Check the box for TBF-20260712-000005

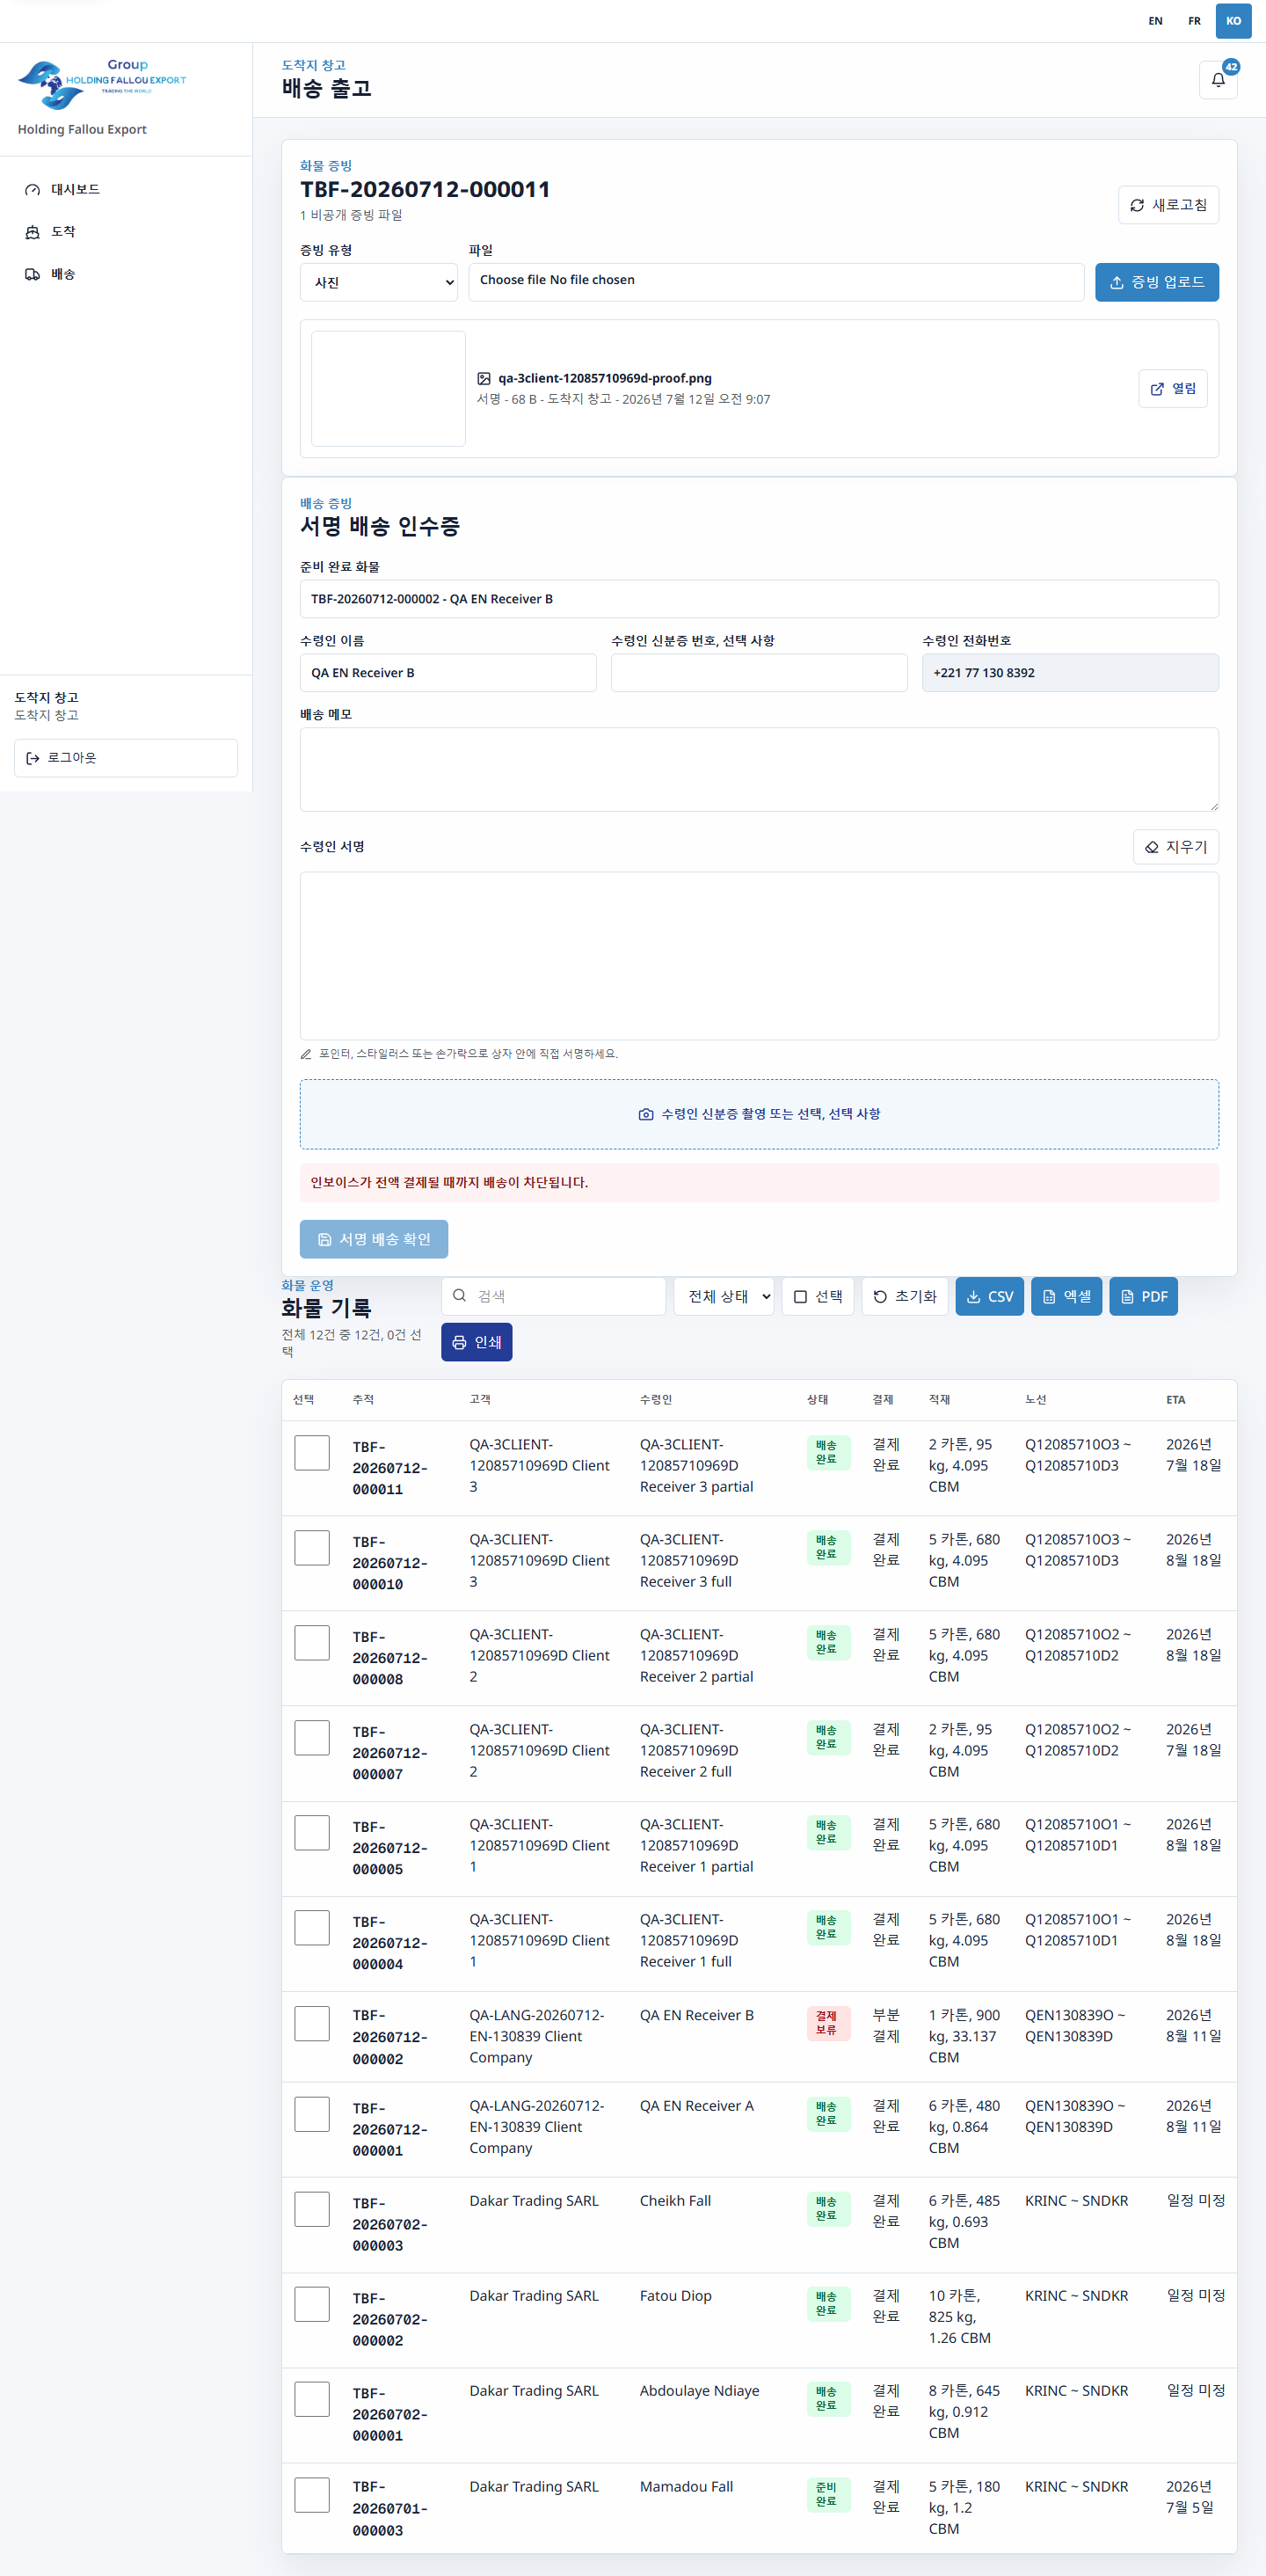(312, 1833)
